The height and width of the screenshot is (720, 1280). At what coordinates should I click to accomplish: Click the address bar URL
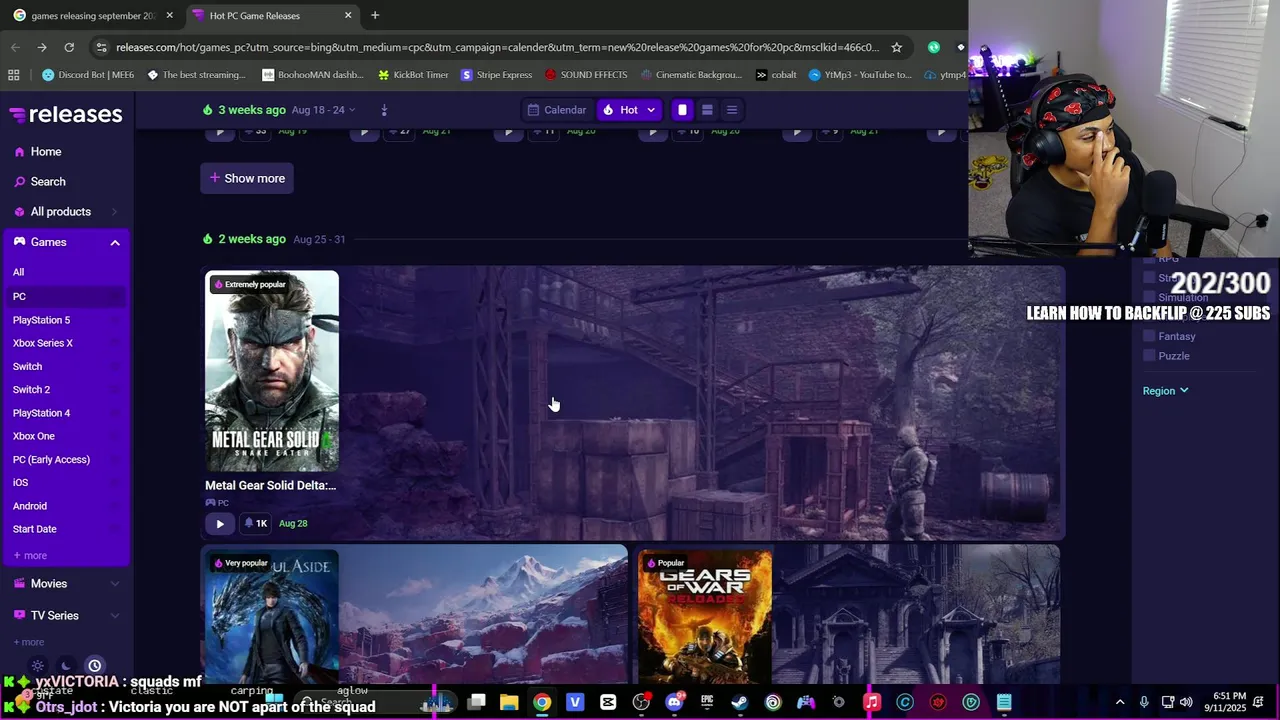[x=497, y=47]
